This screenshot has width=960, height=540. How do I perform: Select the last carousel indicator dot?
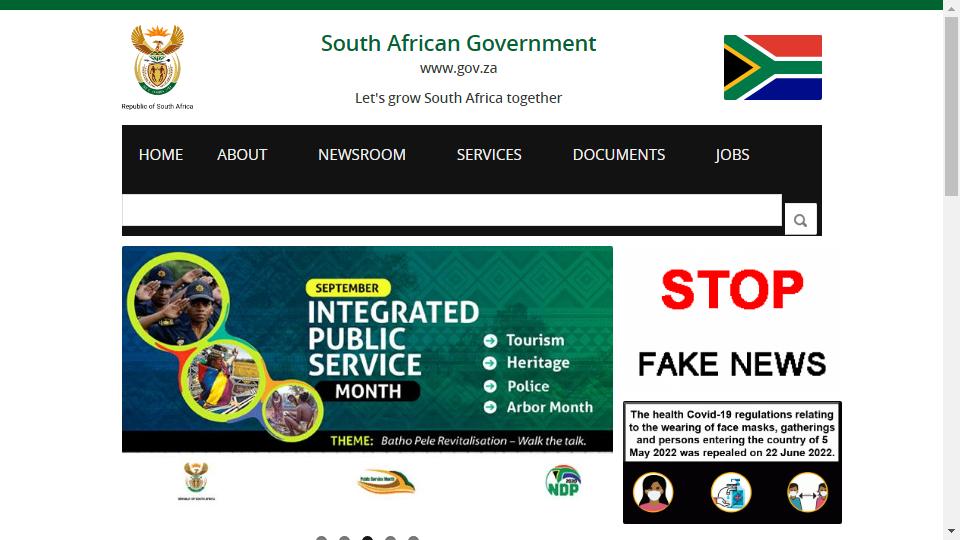413,538
